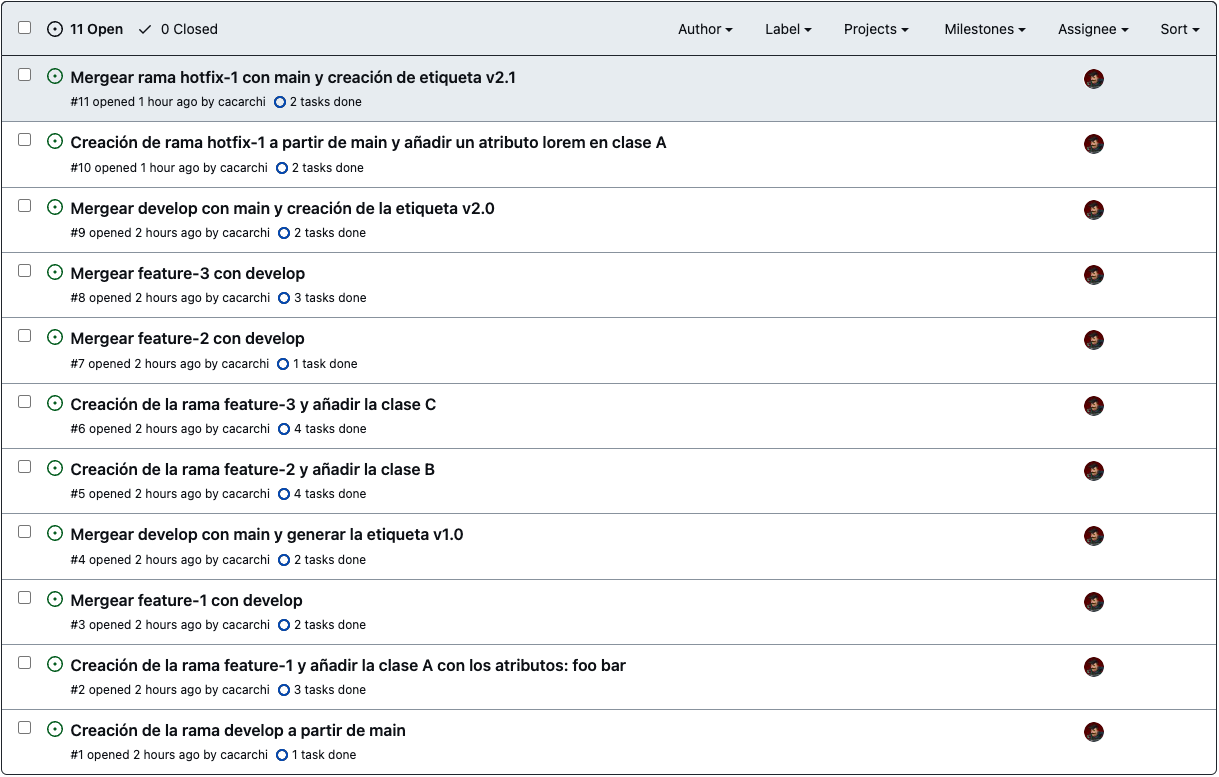Check the box for issue #2 feature-1 clase A
This screenshot has height=777, width=1219.
25,662
